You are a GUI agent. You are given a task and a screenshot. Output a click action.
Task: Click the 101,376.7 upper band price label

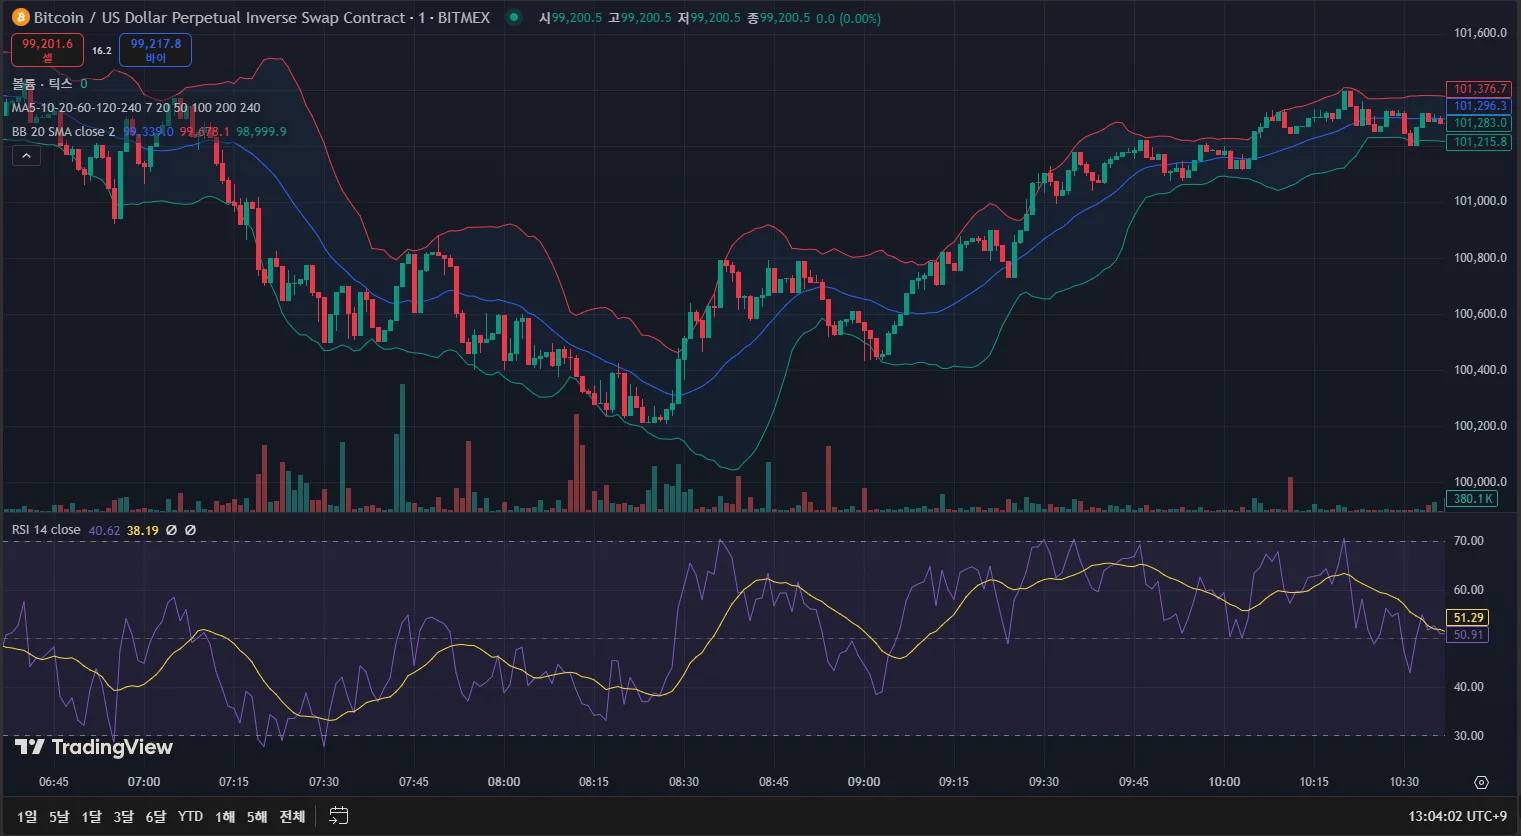coord(1479,89)
